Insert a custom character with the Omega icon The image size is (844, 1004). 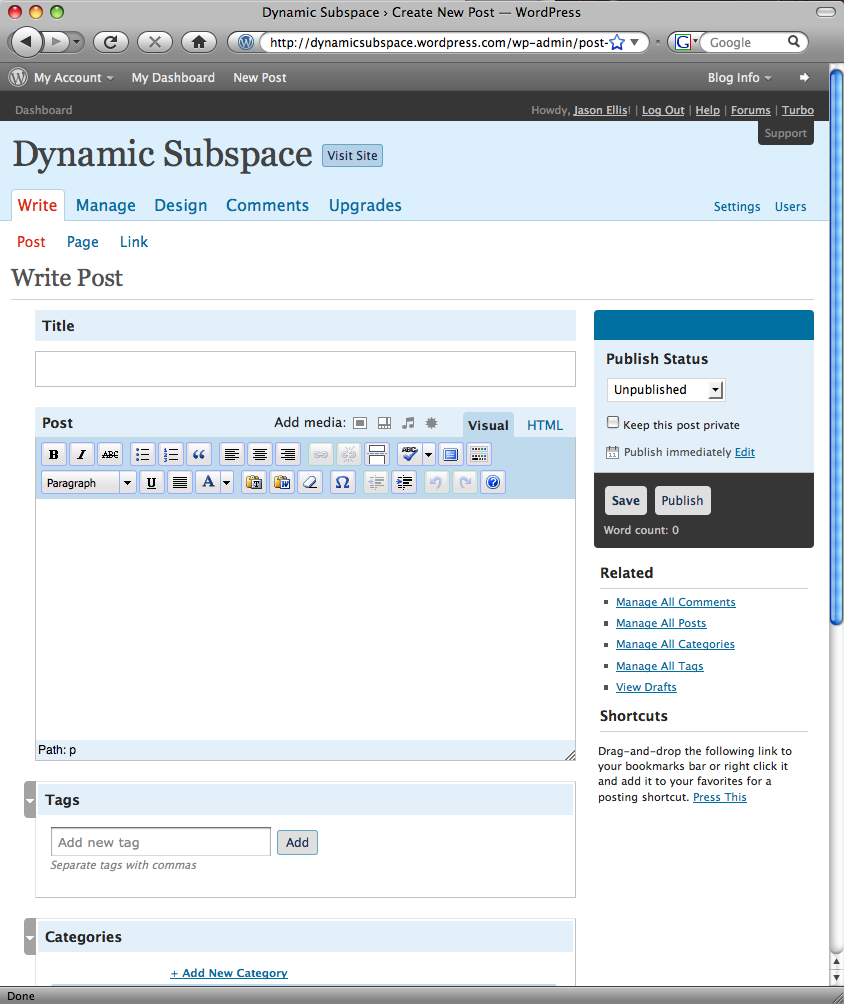(x=342, y=482)
